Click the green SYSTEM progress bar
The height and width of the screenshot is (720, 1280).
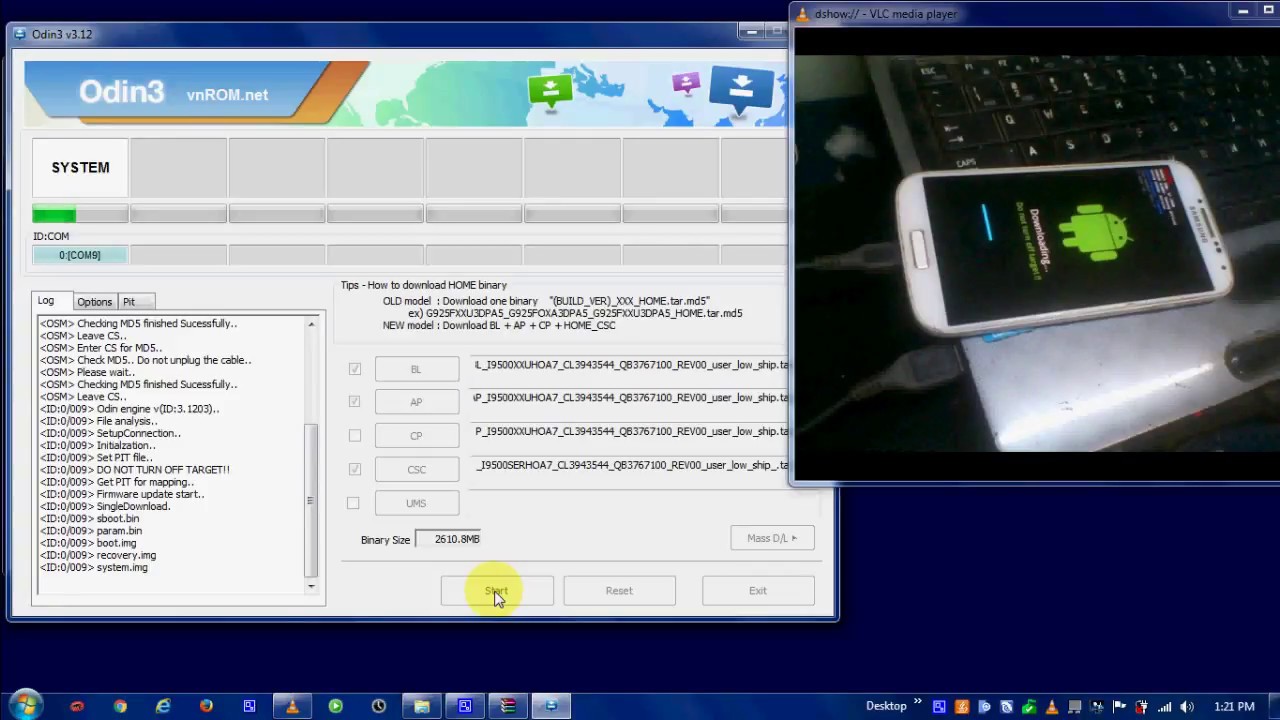pyautogui.click(x=80, y=214)
